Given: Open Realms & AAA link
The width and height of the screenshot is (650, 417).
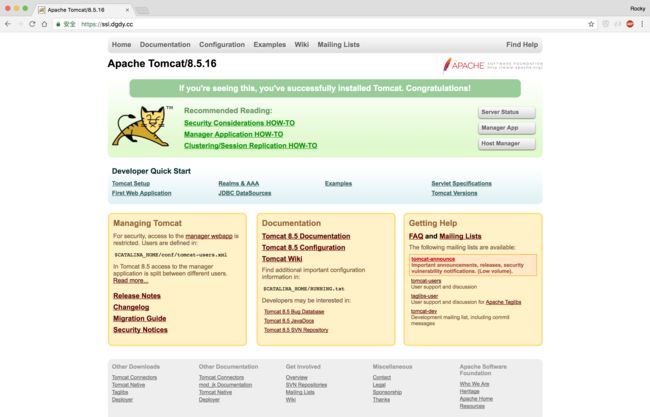Looking at the screenshot, I should (x=238, y=183).
